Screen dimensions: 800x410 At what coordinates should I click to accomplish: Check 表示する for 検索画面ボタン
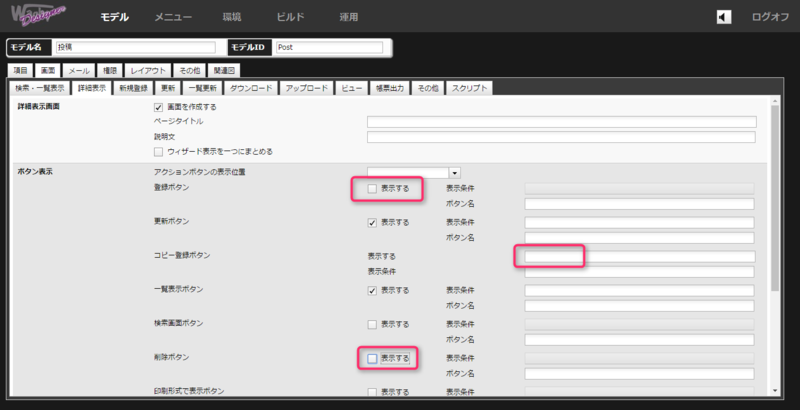click(x=372, y=325)
